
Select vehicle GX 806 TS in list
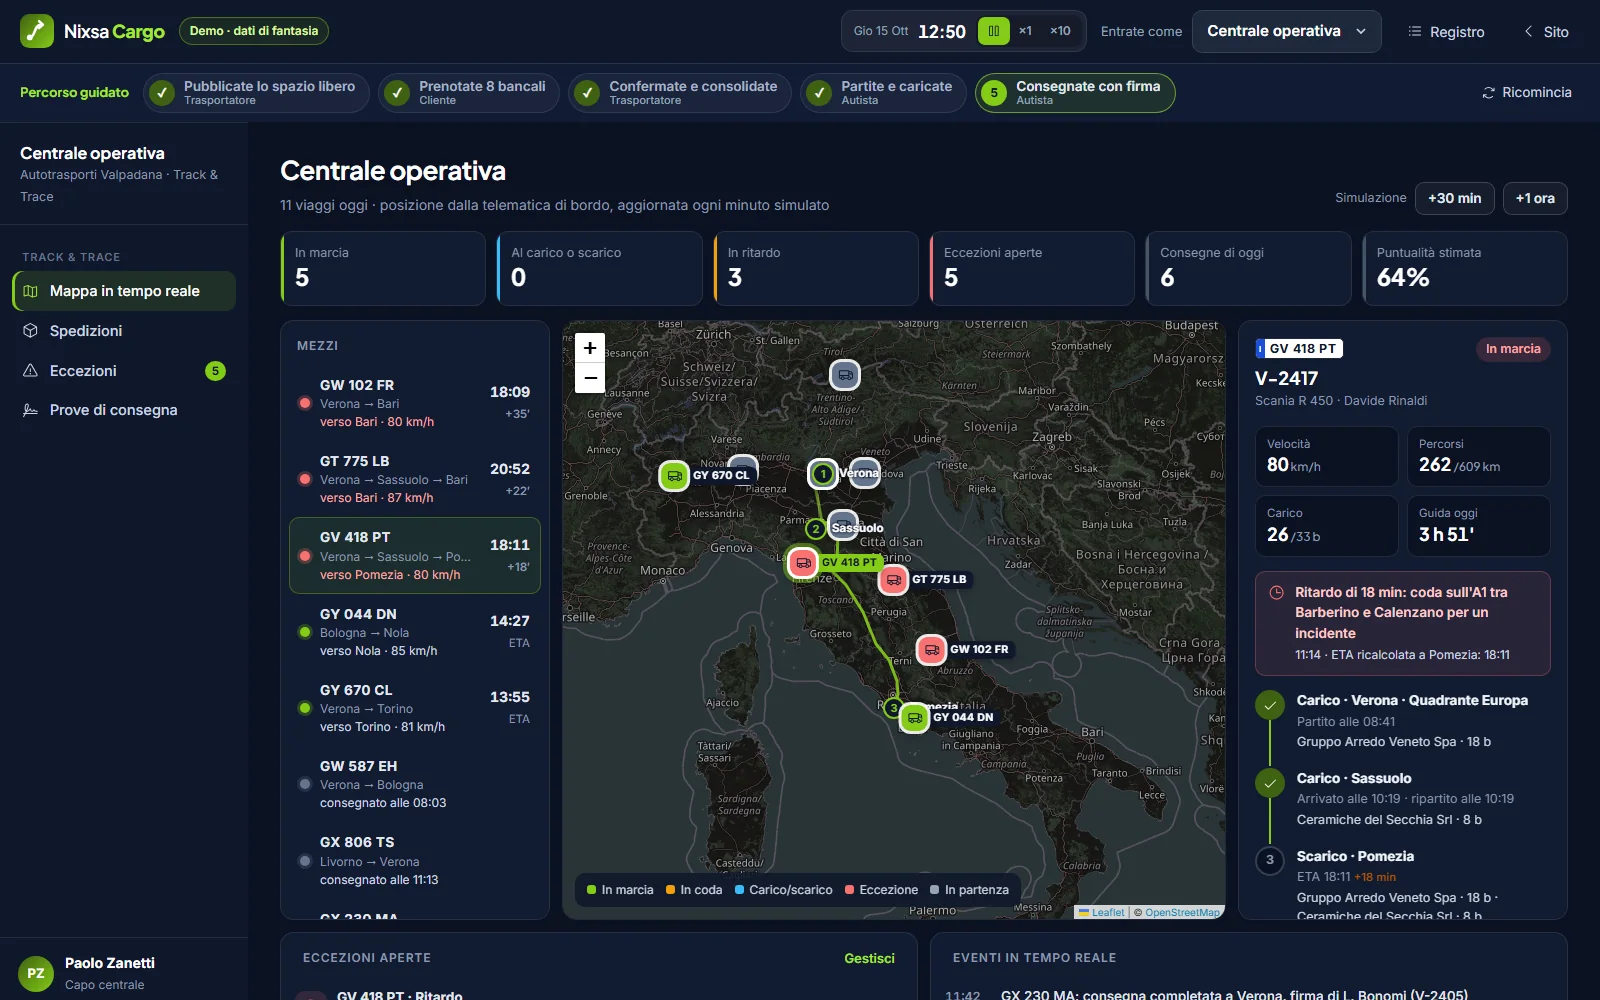[x=415, y=860]
